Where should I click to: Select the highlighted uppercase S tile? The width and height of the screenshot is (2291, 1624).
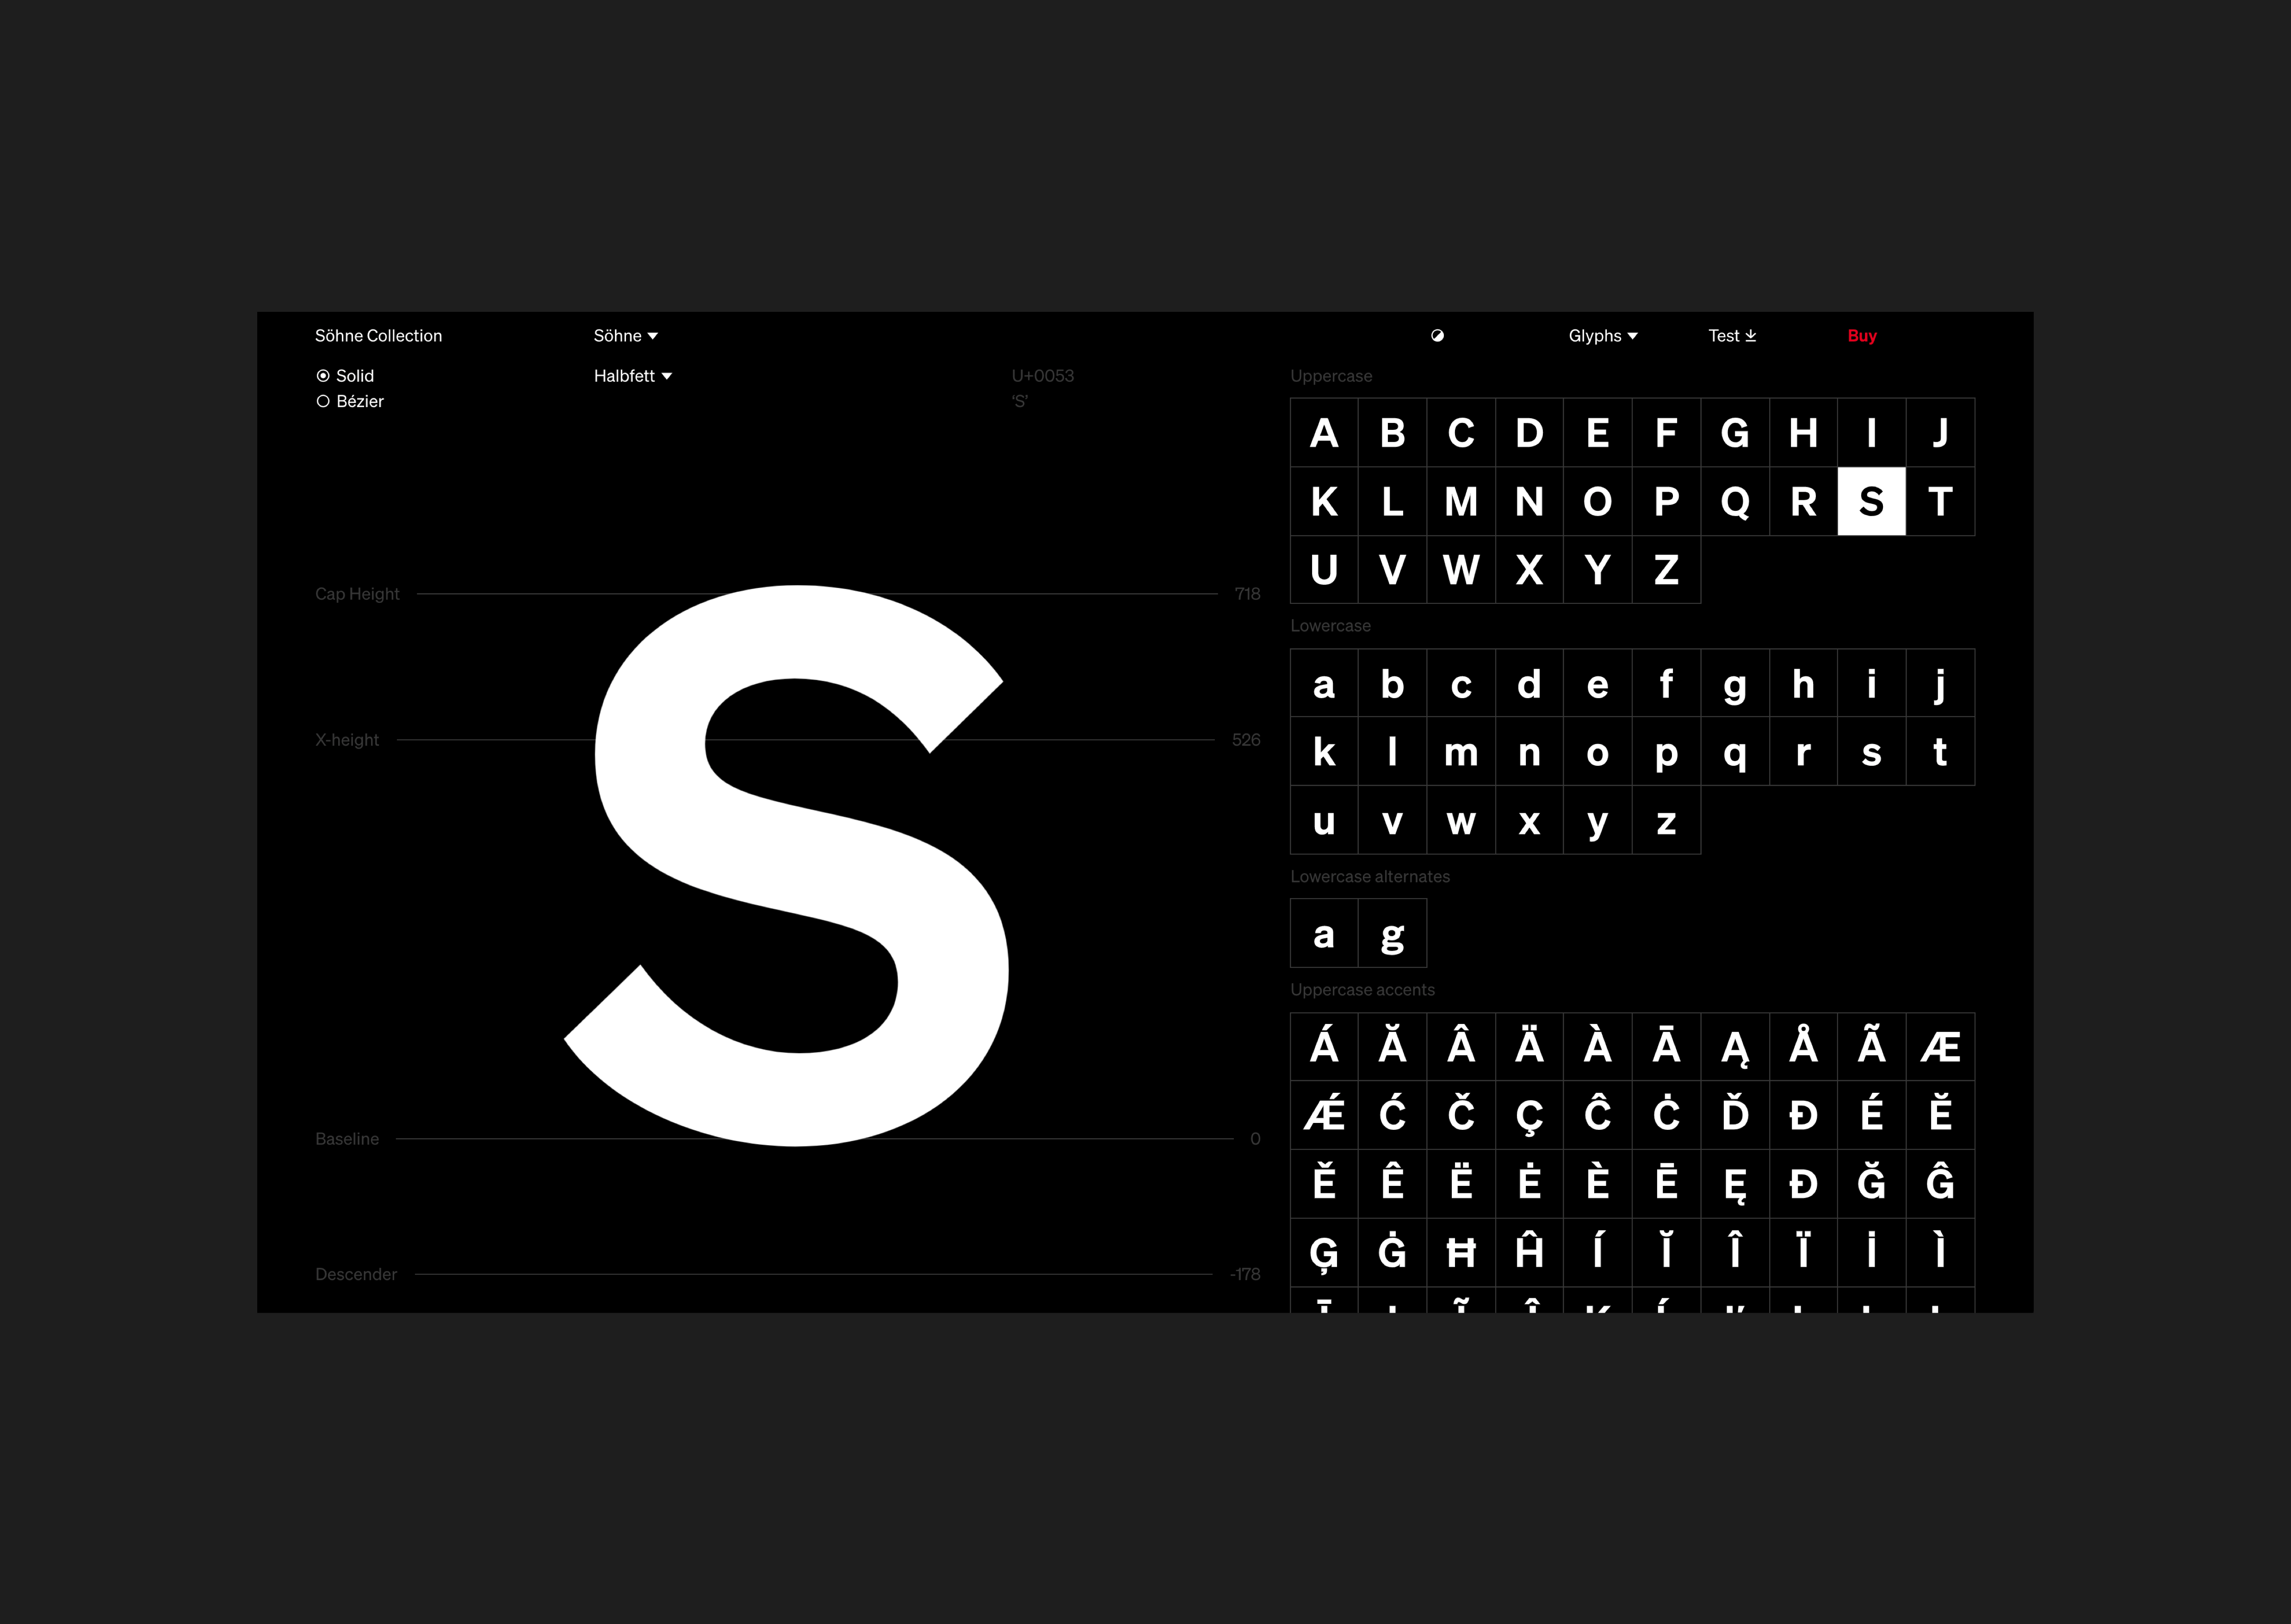[1871, 501]
